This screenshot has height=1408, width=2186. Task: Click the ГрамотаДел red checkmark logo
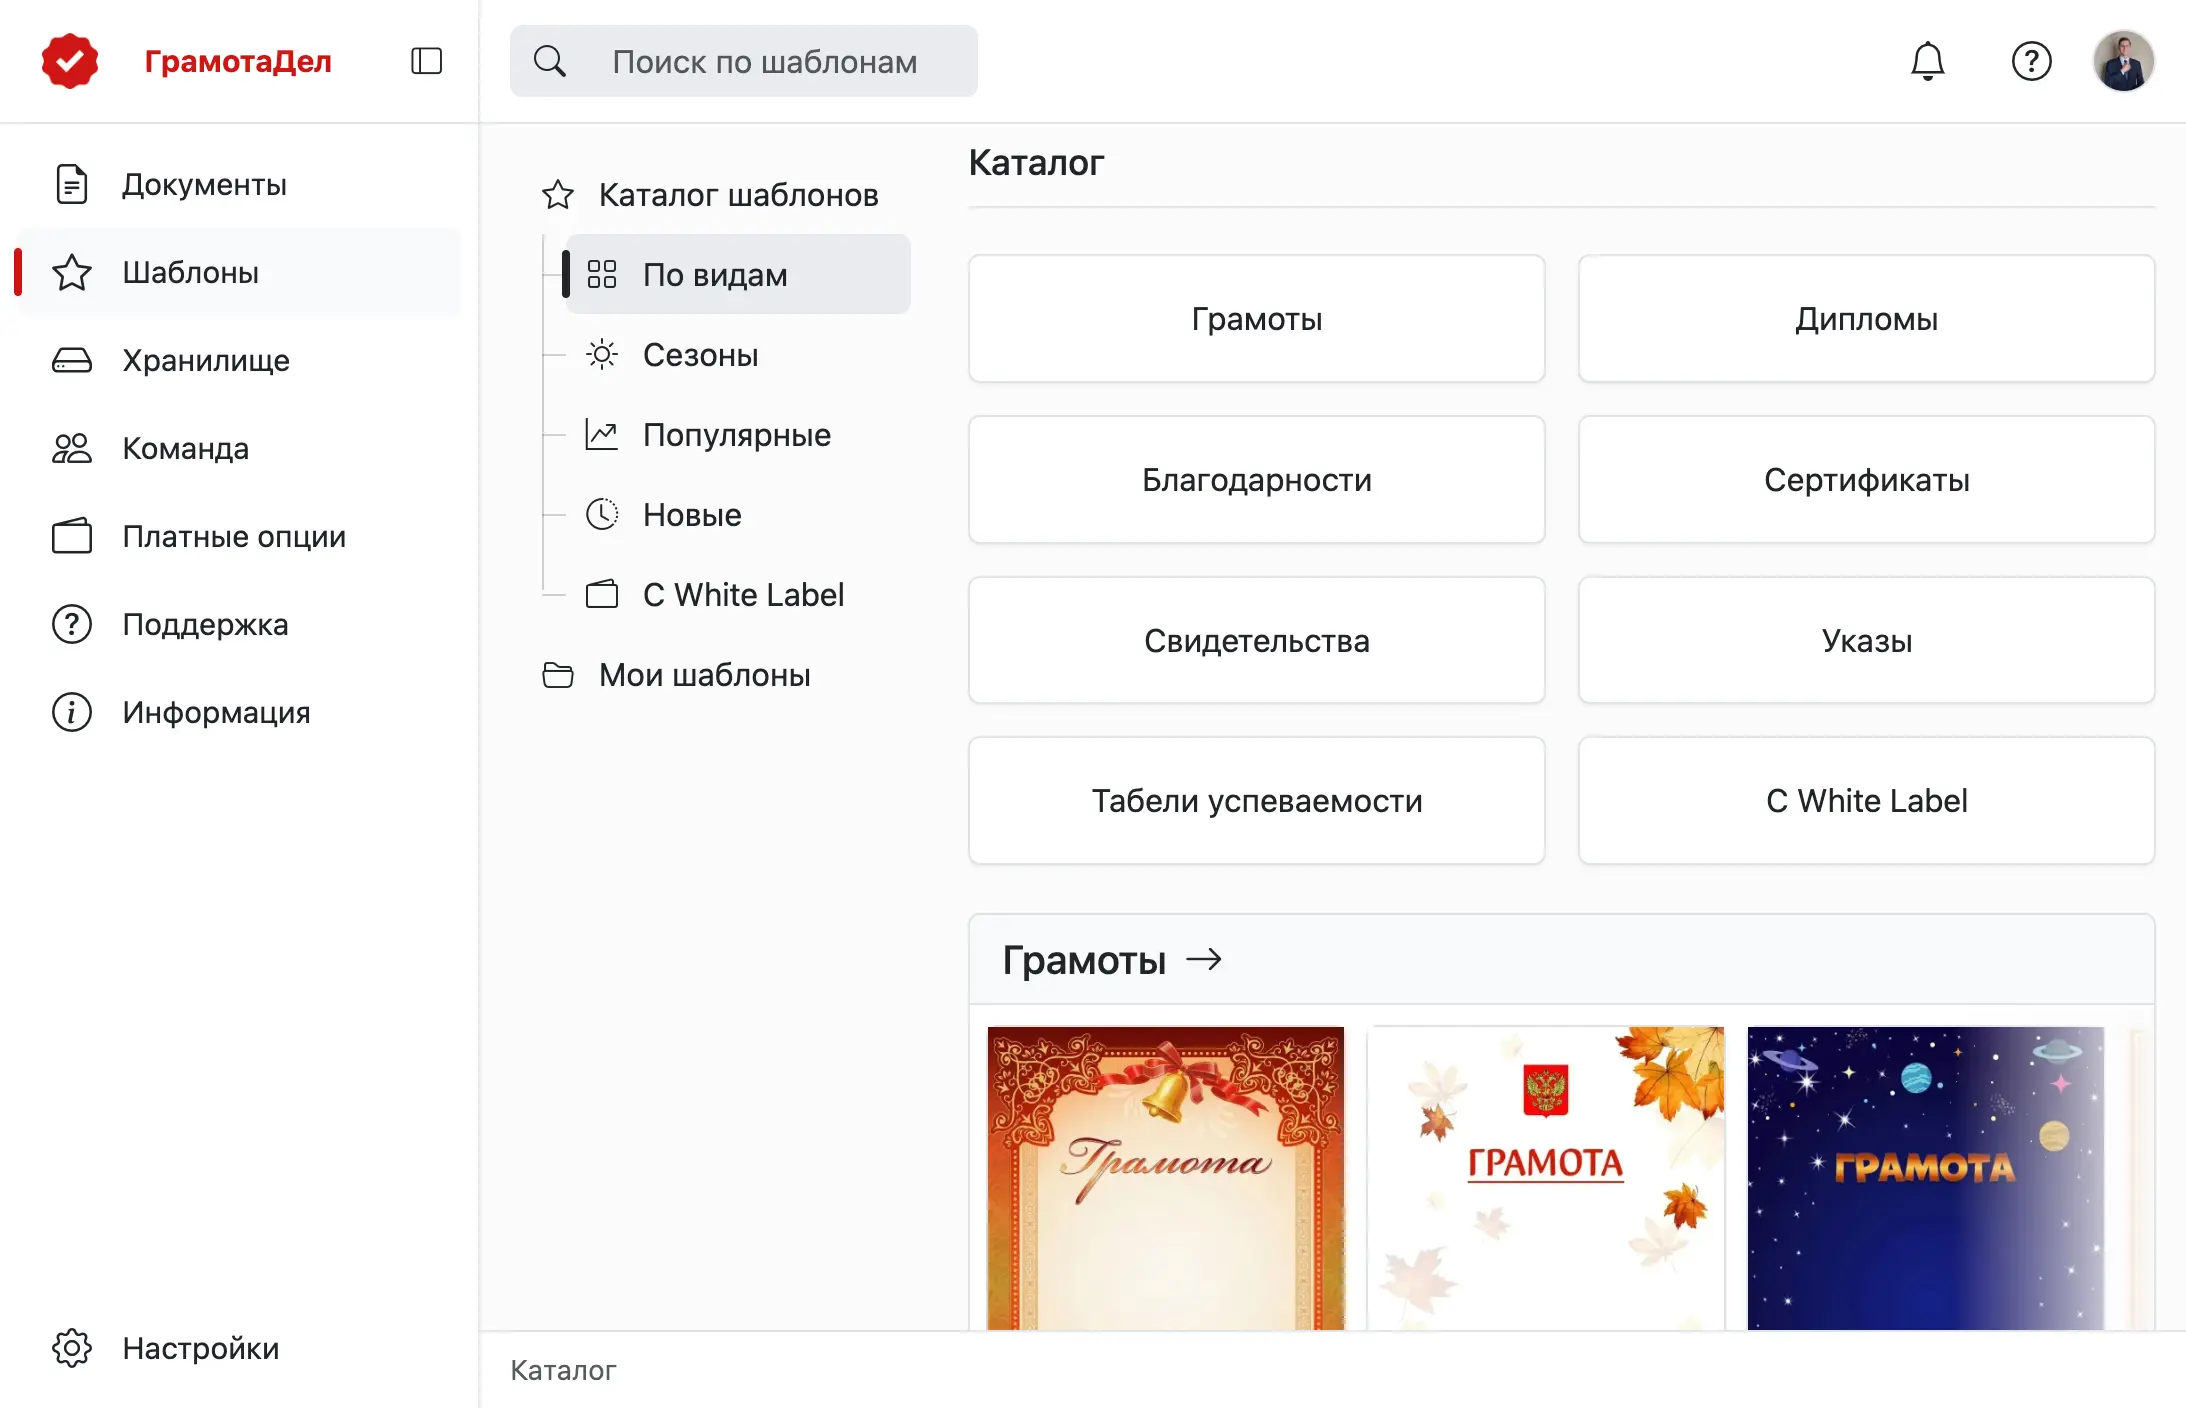point(70,61)
